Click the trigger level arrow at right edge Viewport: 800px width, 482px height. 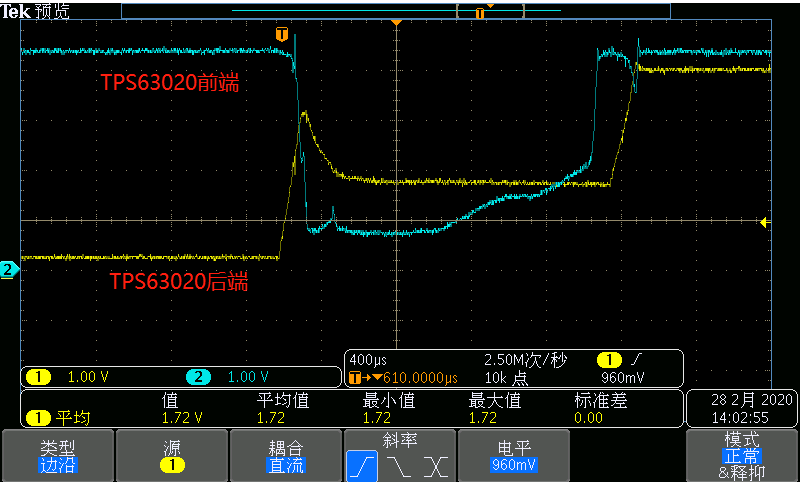pyautogui.click(x=765, y=222)
